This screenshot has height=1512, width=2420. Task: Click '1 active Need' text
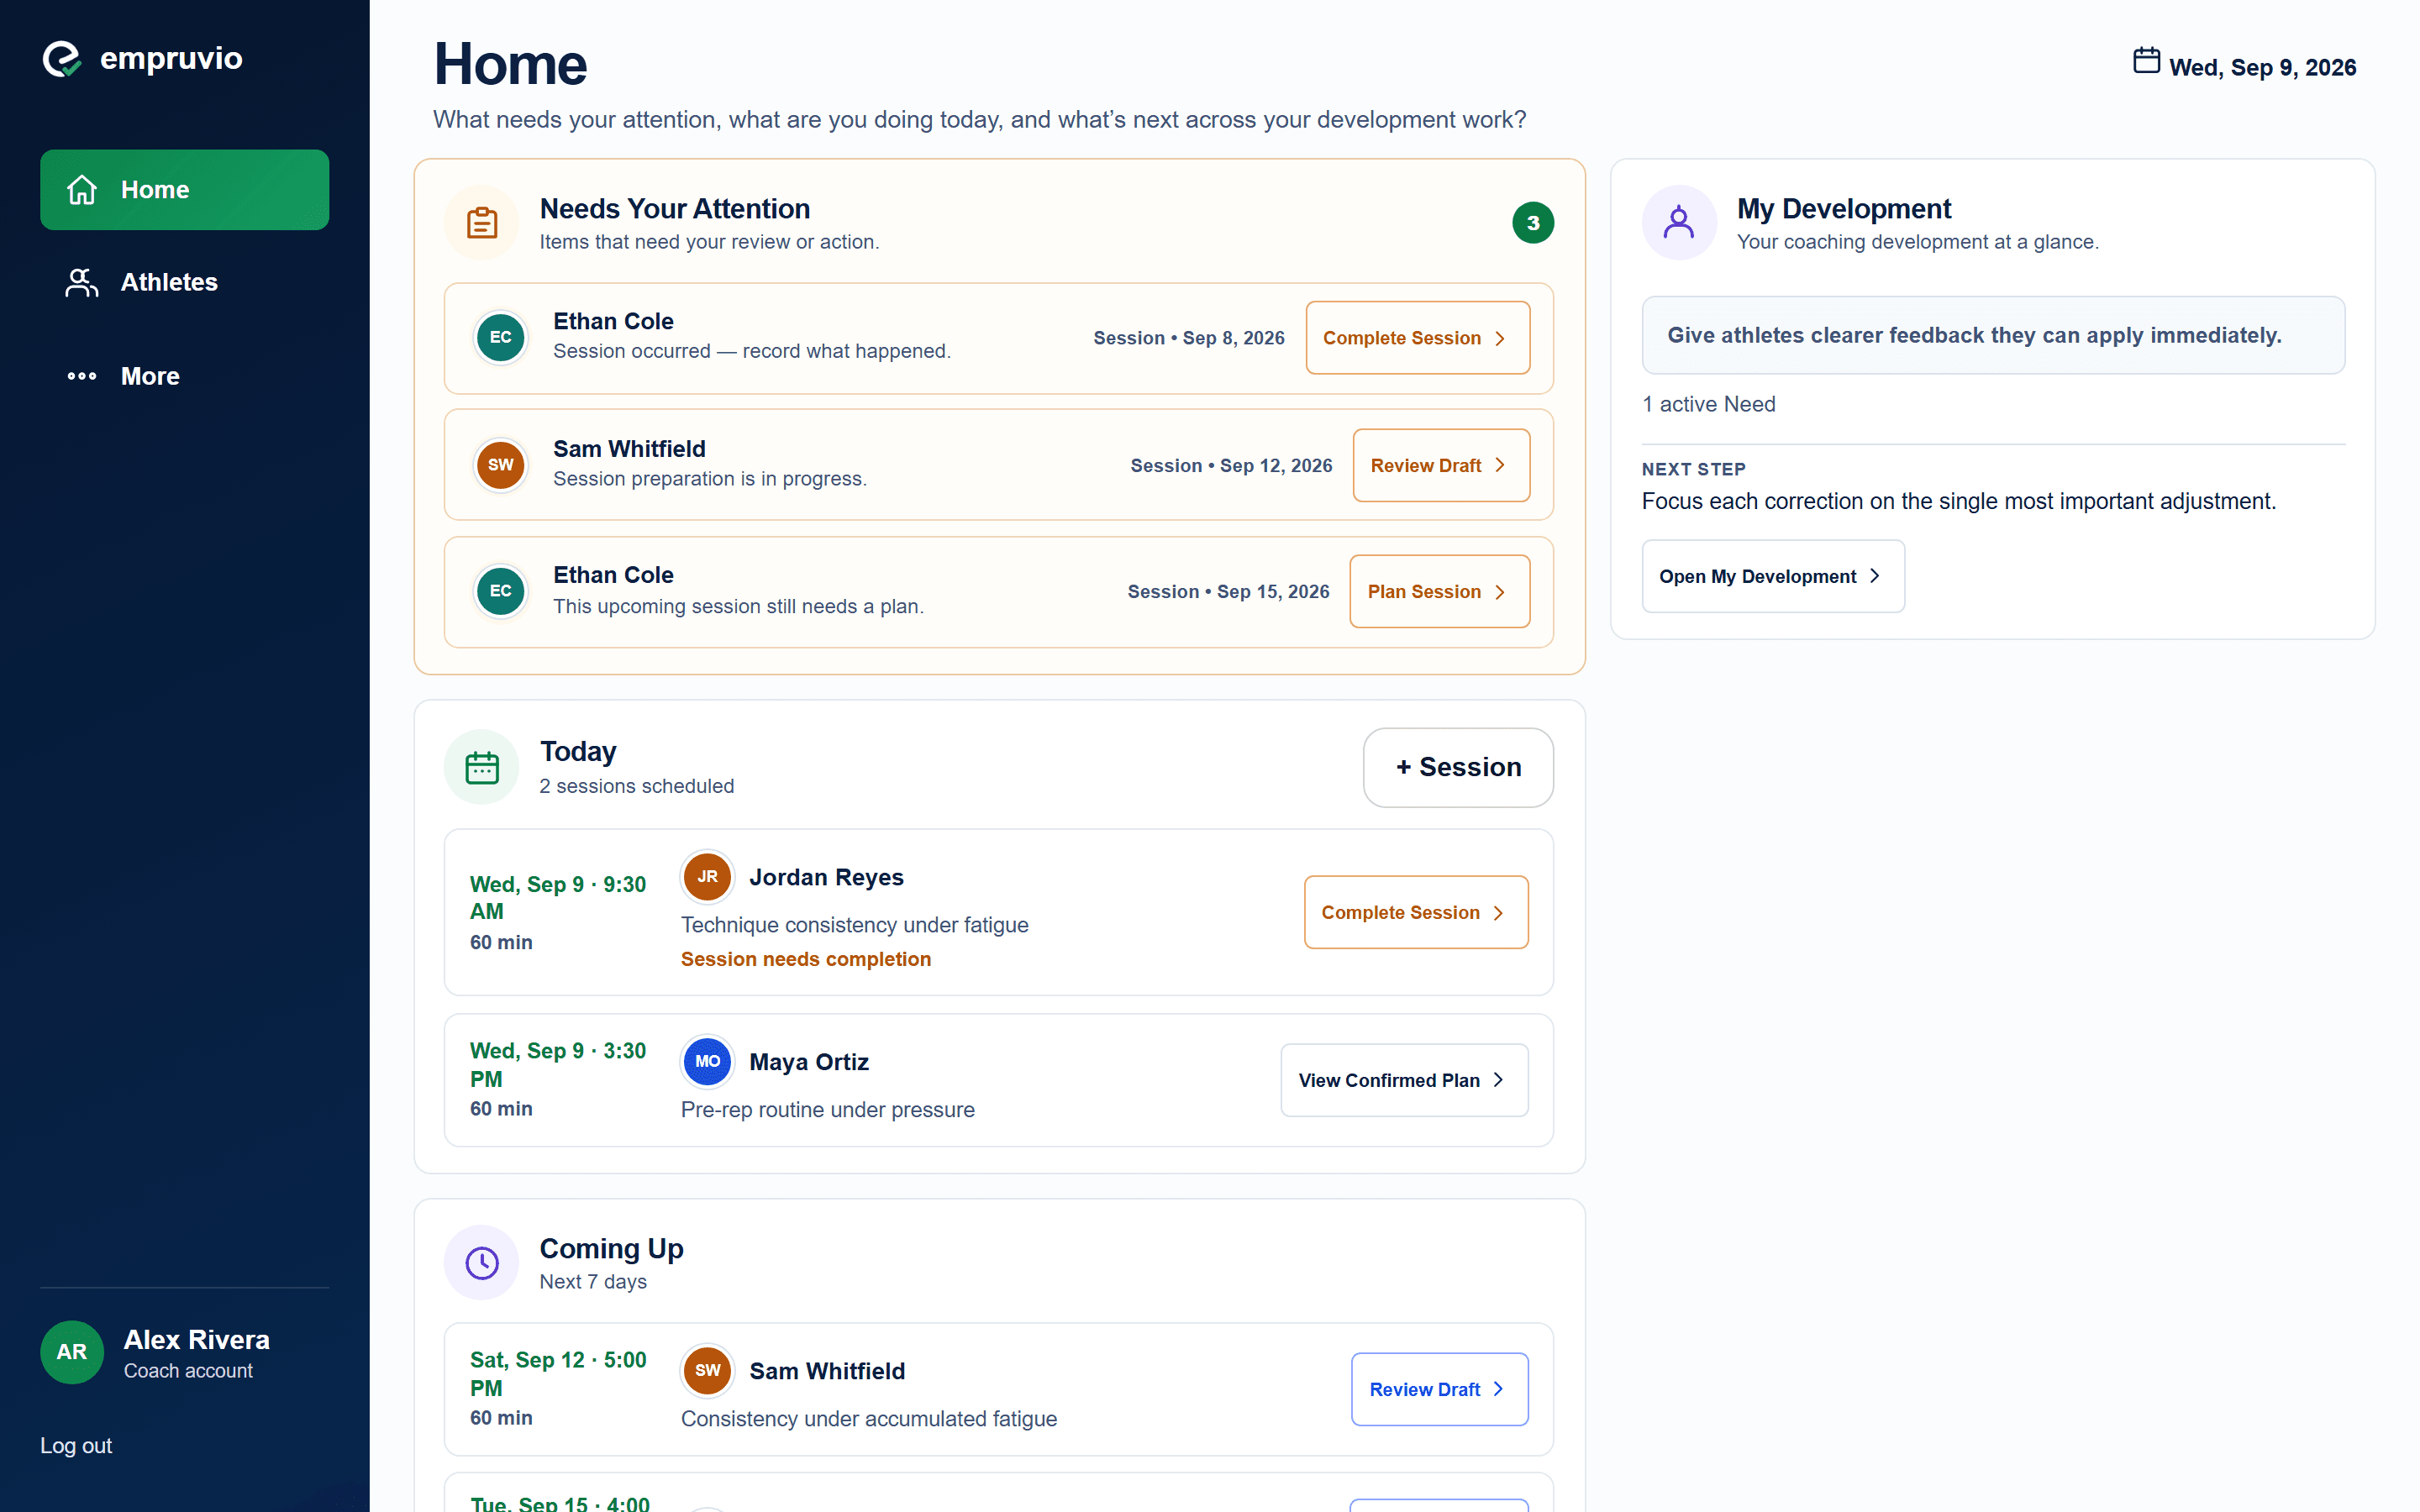click(x=1708, y=404)
